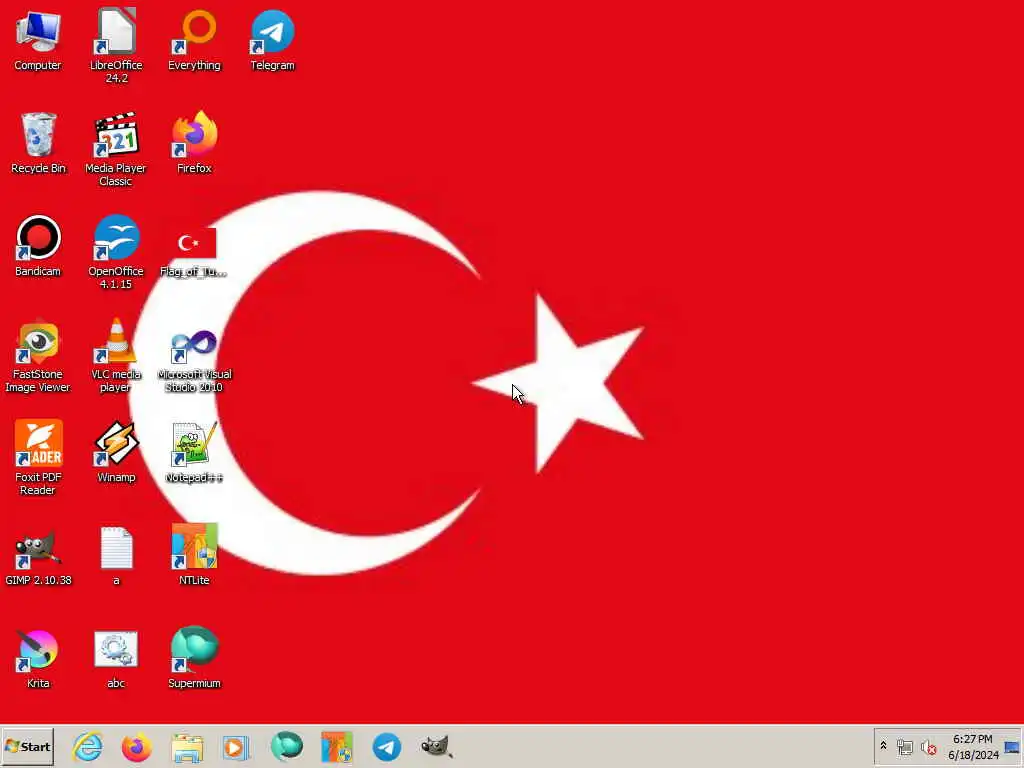Viewport: 1024px width, 768px height.
Task: Select the Computer desktop icon
Action: point(38,40)
